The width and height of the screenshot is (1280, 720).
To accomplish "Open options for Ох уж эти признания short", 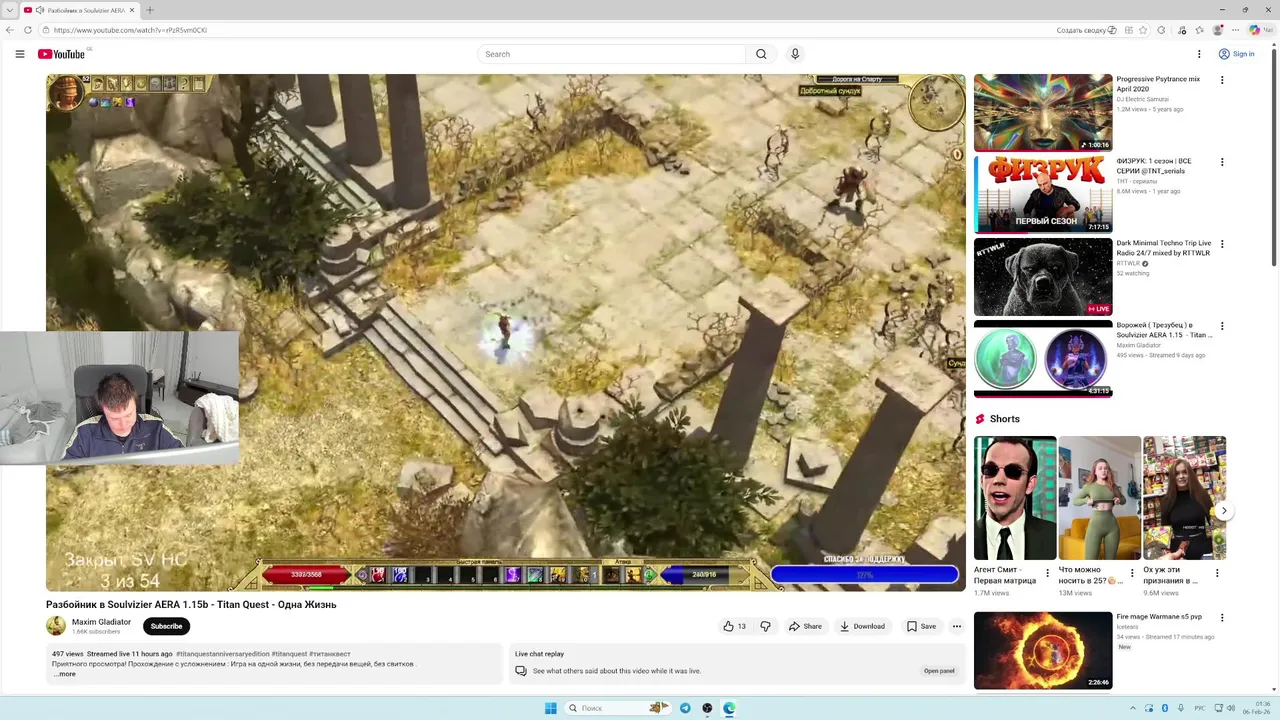I will [1217, 573].
